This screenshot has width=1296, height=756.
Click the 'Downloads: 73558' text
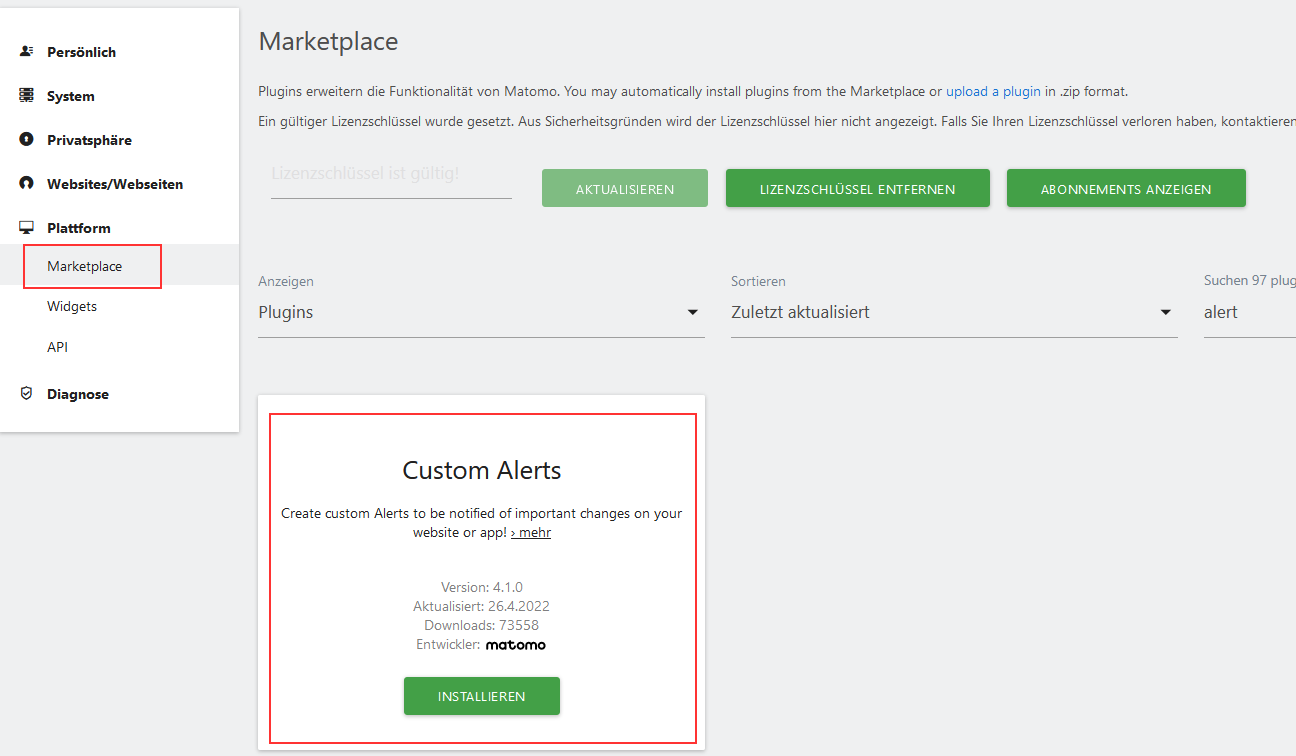(x=482, y=625)
